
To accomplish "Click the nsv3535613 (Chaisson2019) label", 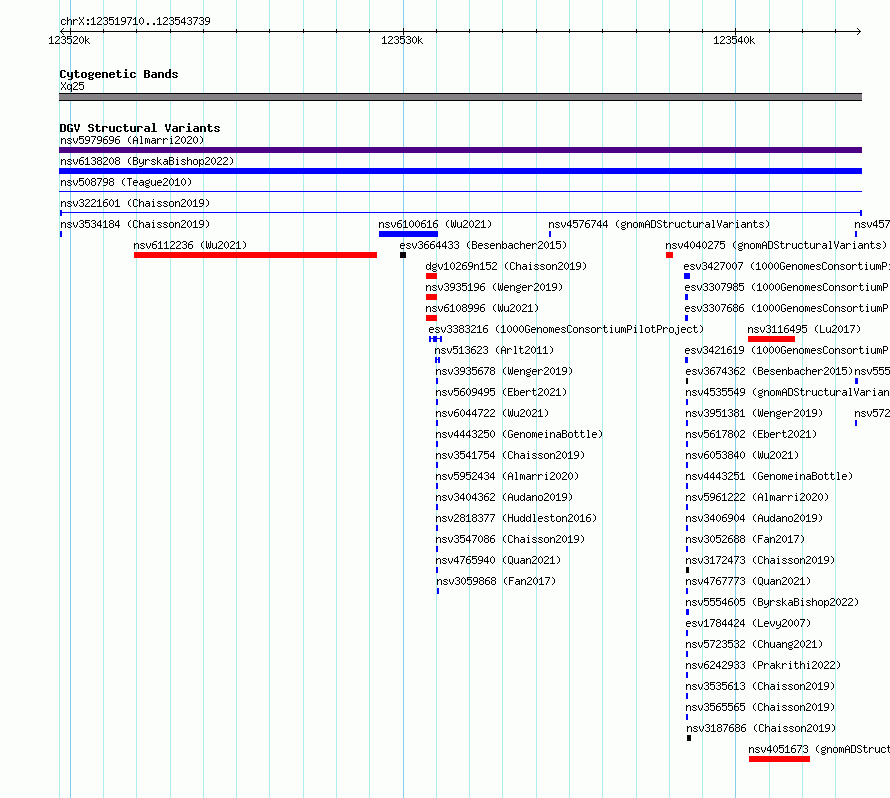I will click(761, 686).
